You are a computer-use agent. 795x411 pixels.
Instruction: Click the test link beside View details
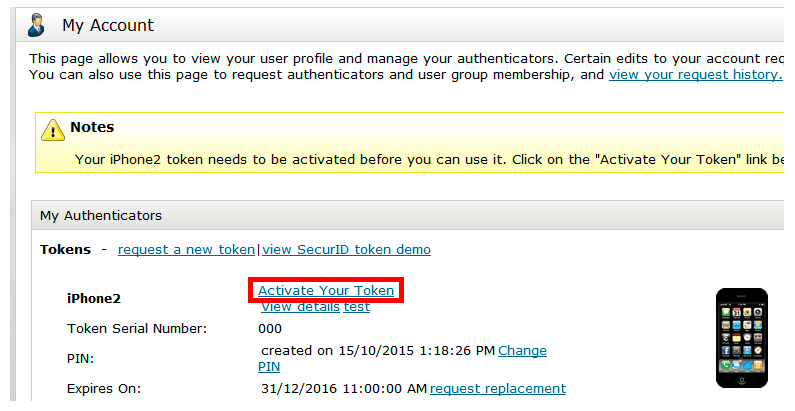click(x=357, y=307)
